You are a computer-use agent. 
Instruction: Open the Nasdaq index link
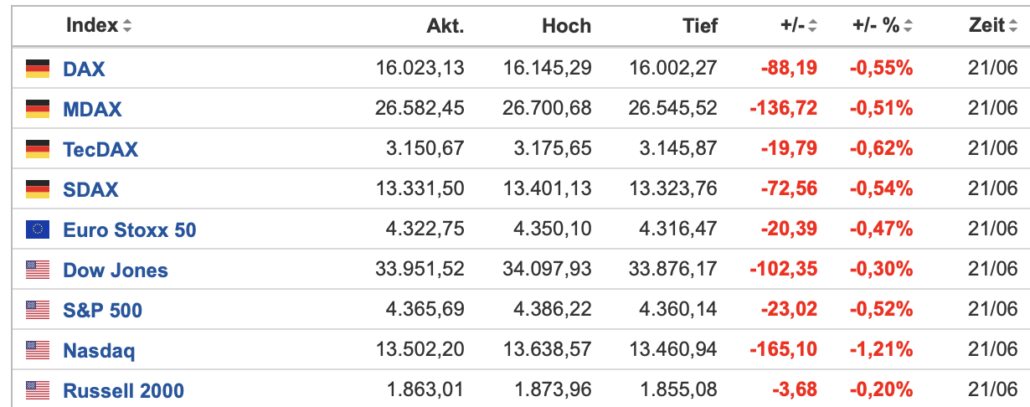point(99,351)
